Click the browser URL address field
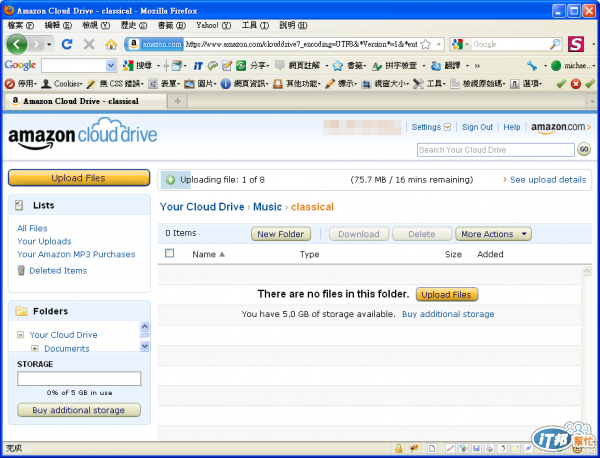 tap(302, 44)
